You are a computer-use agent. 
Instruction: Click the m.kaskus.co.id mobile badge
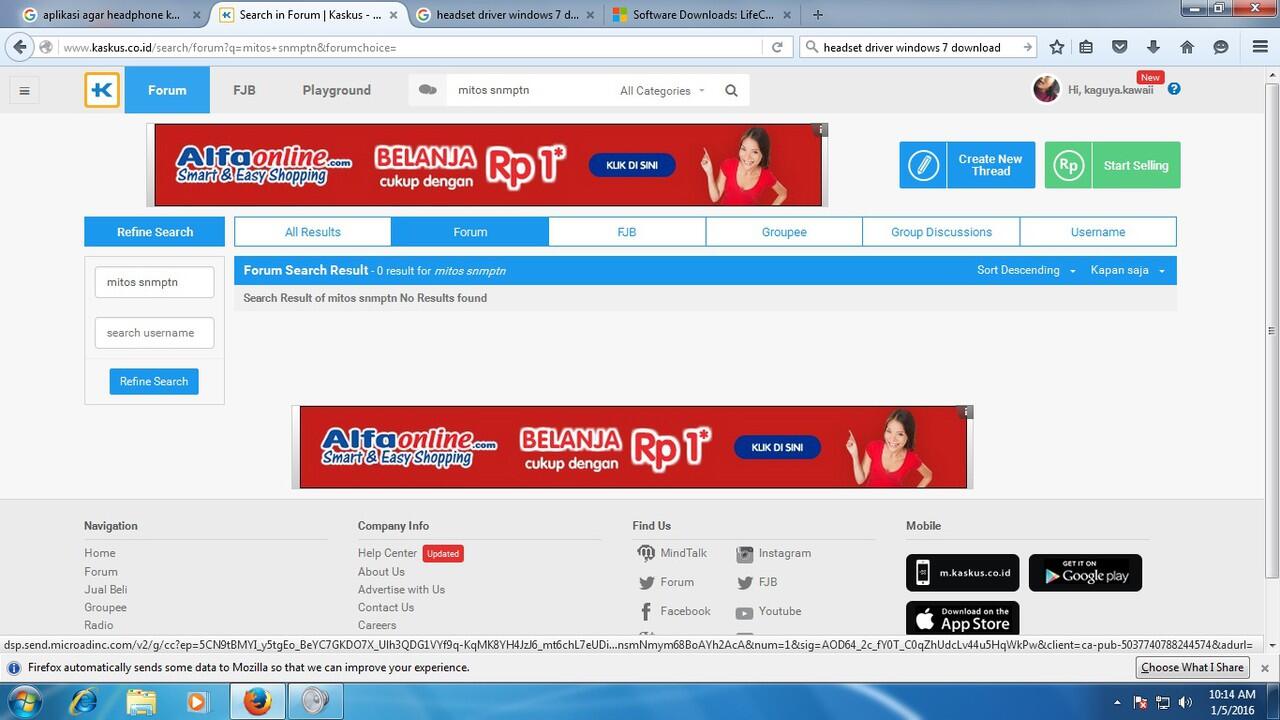point(963,573)
